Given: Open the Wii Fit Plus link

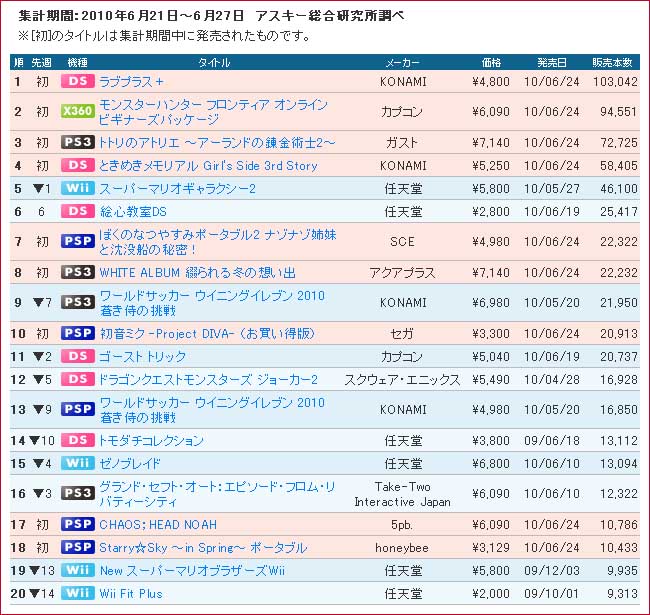Looking at the screenshot, I should coord(131,593).
